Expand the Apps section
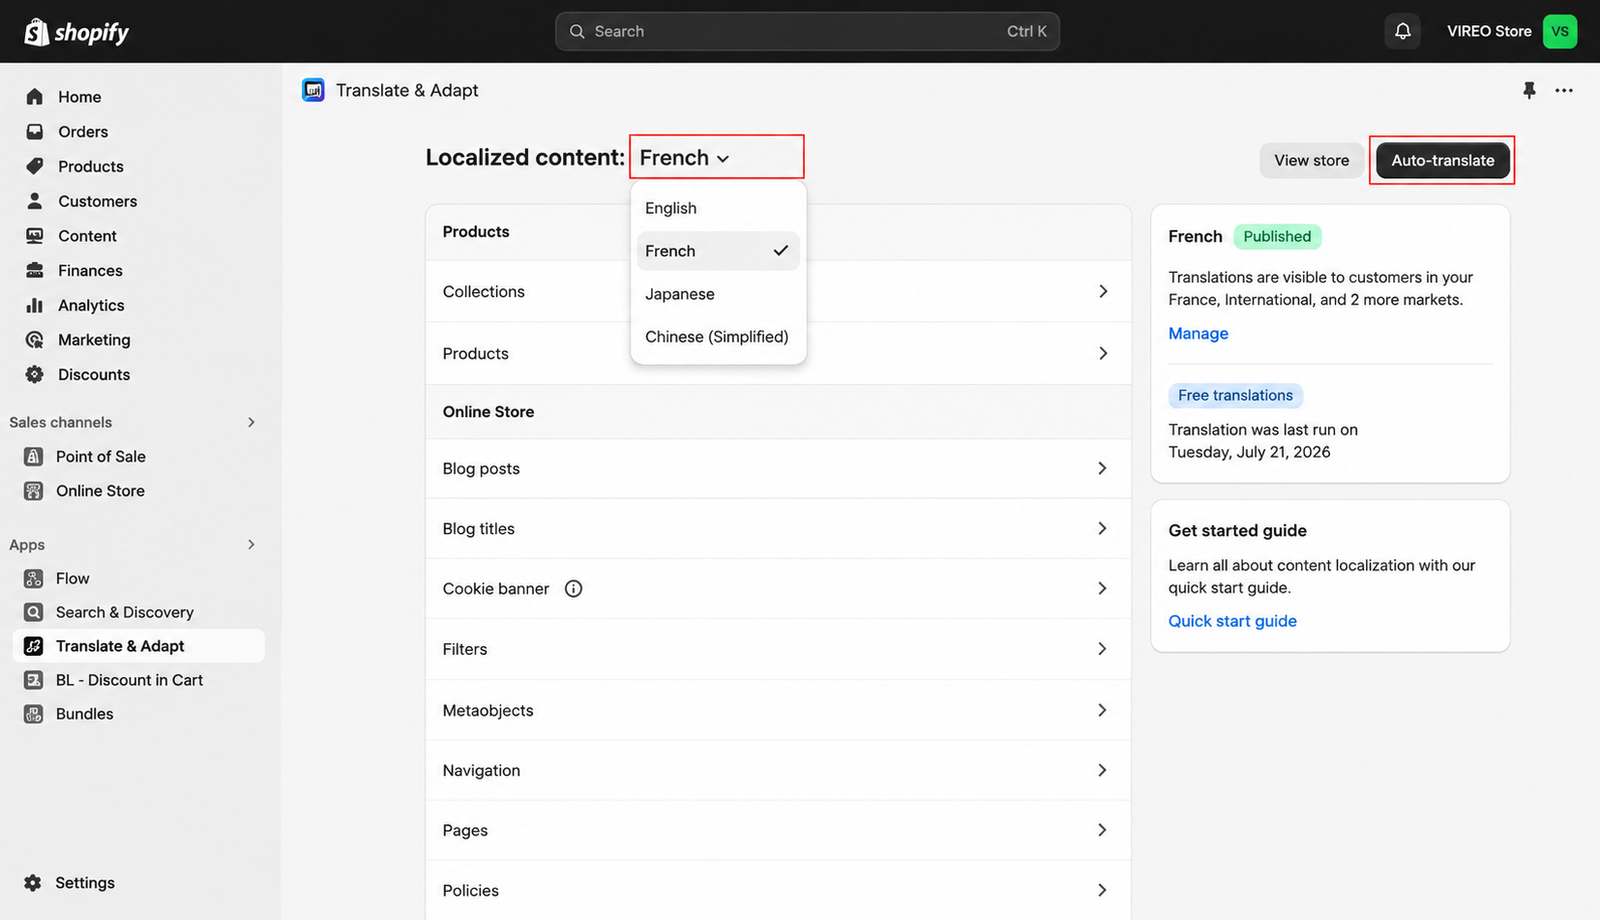Image resolution: width=1600 pixels, height=920 pixels. (x=251, y=544)
